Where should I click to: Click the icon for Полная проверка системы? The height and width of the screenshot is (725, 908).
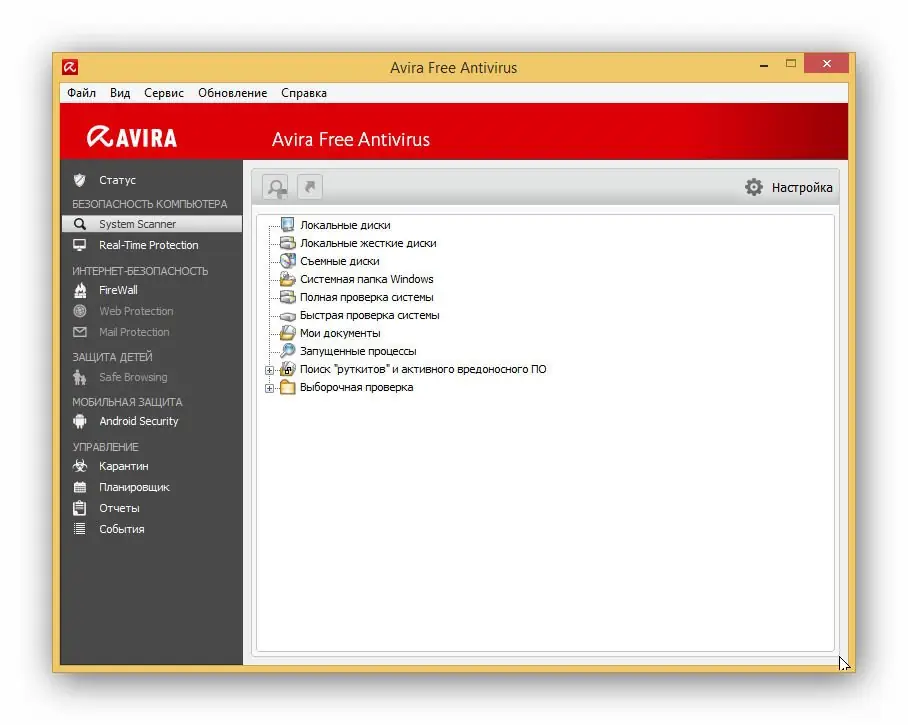coord(288,297)
